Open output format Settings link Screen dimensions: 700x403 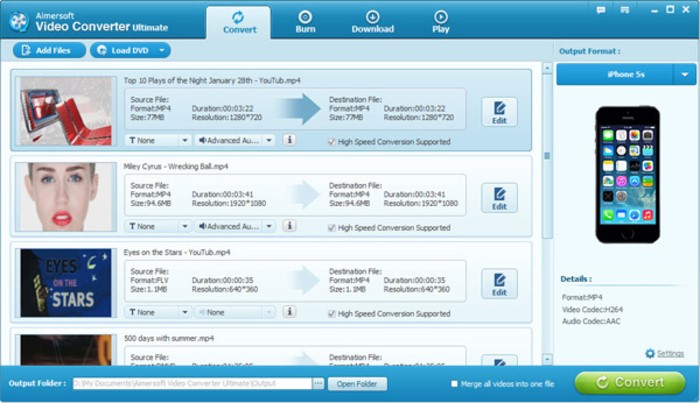coord(670,353)
